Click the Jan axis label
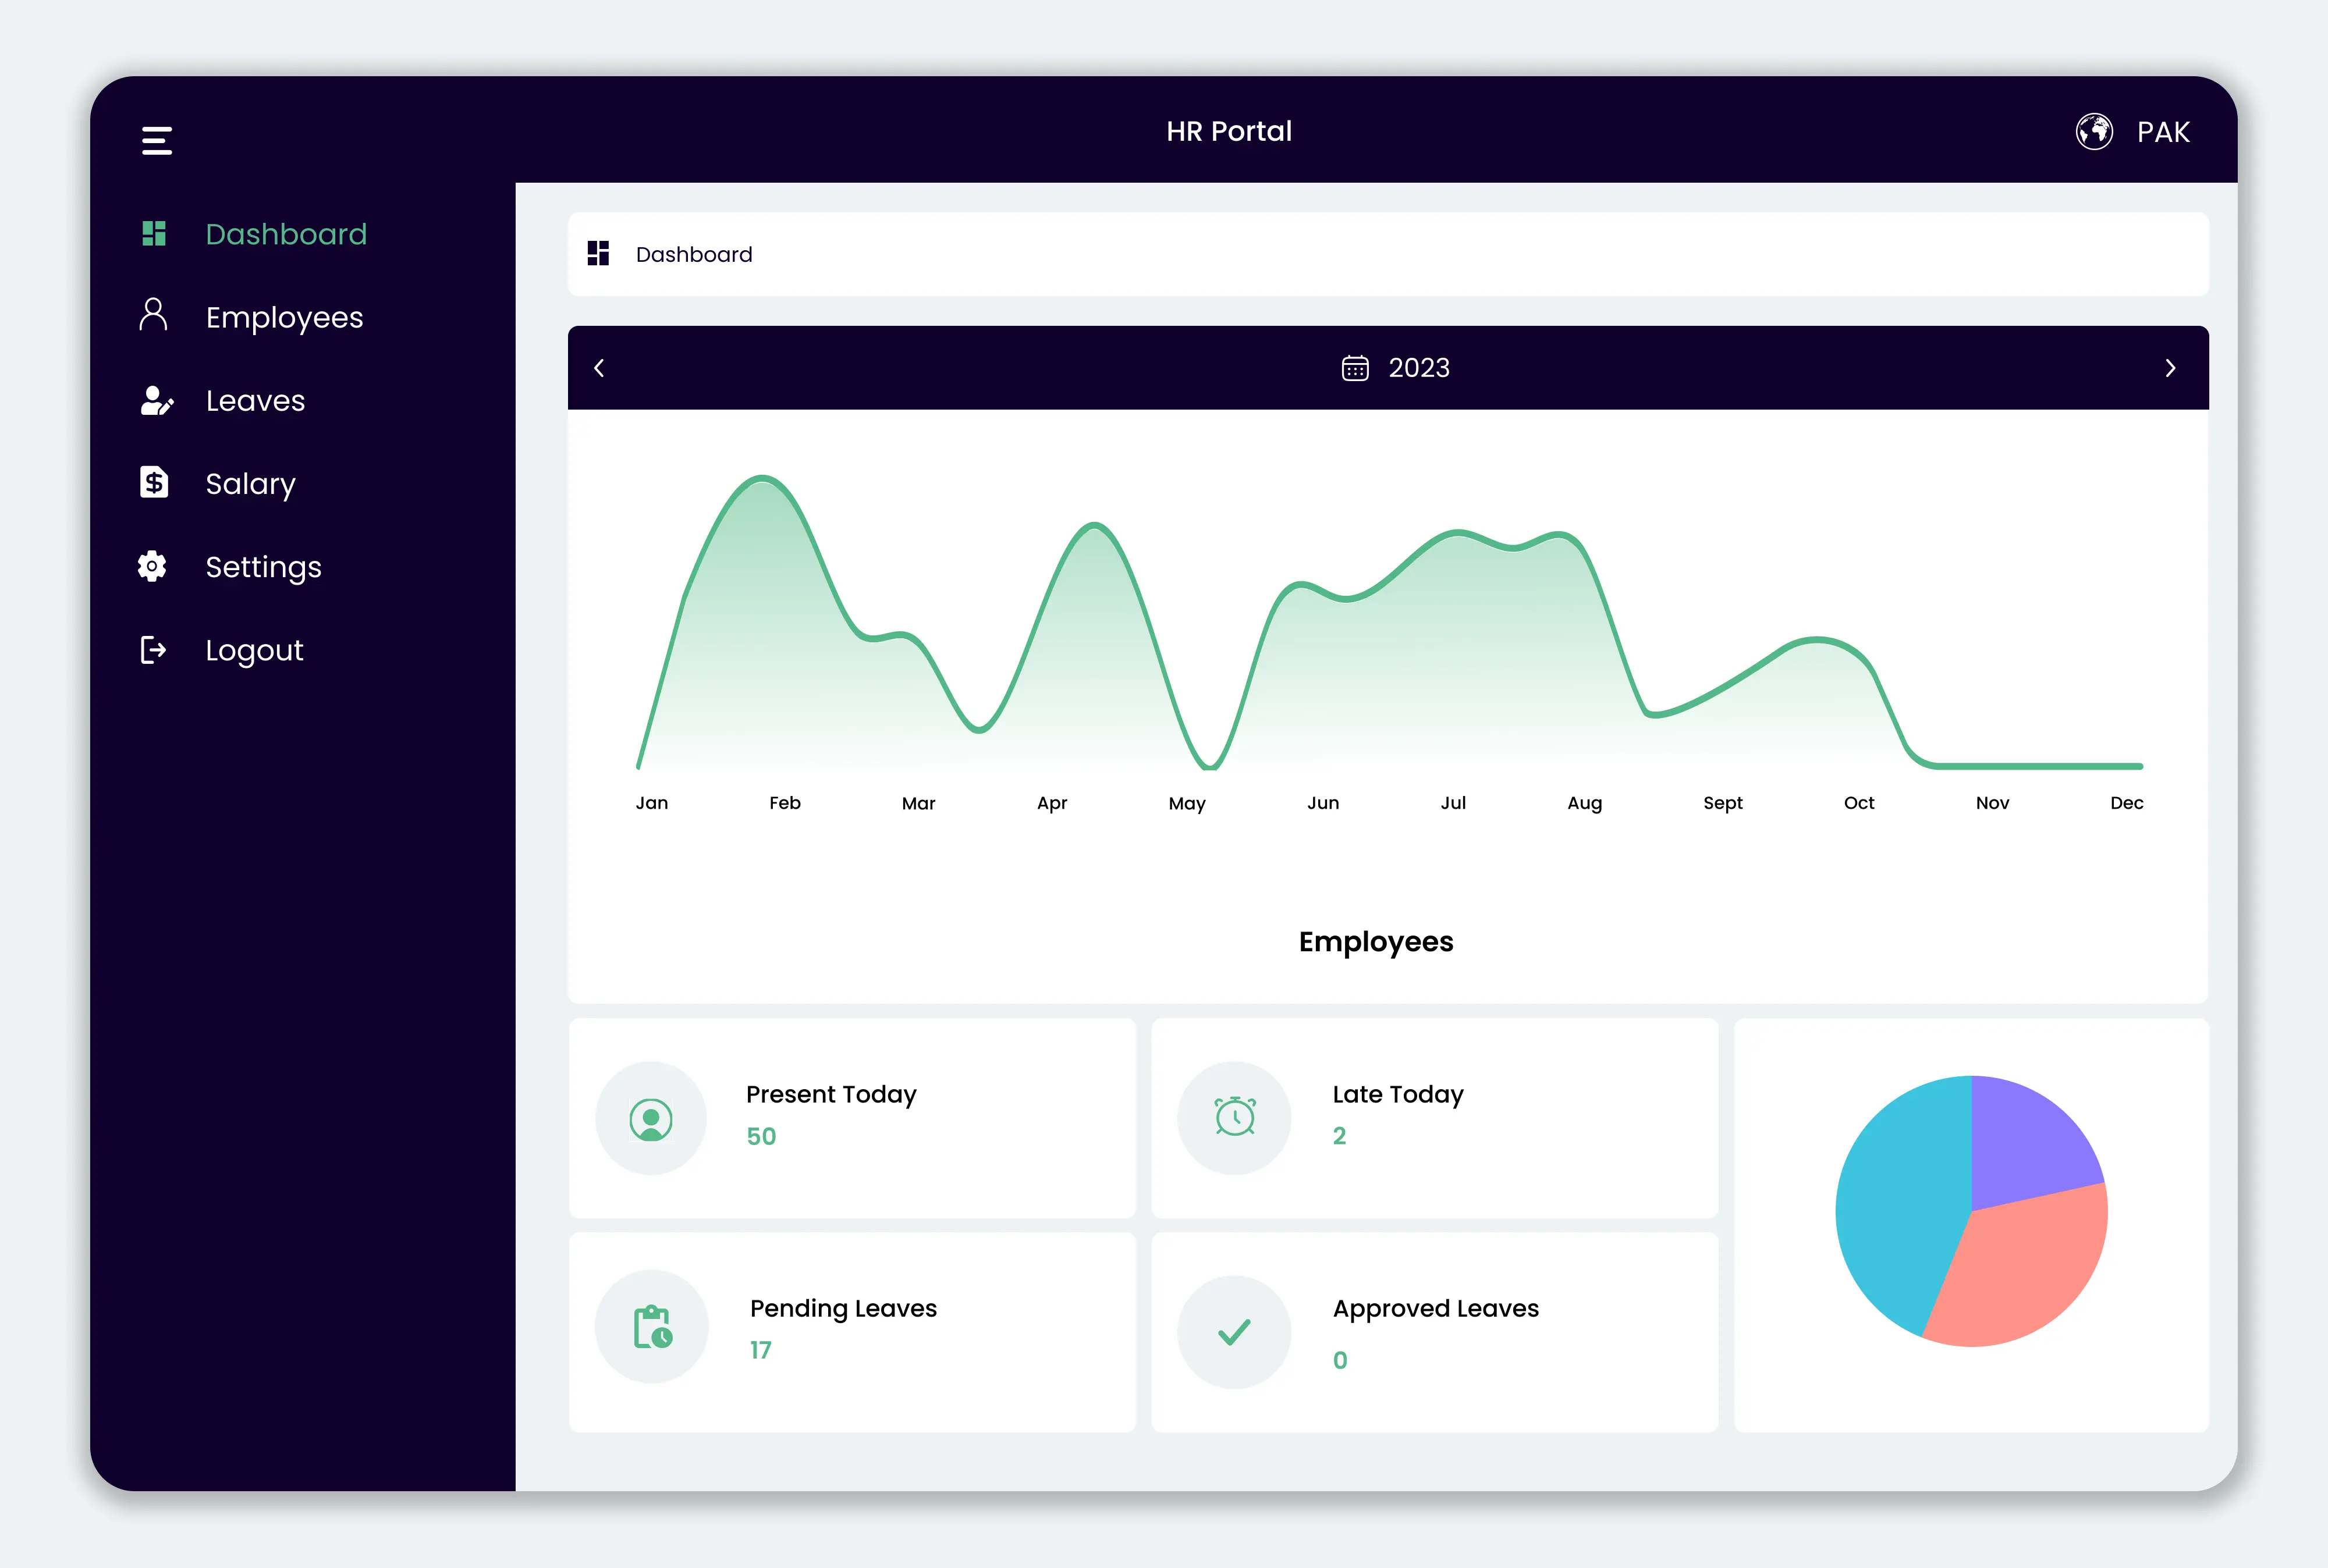Viewport: 2328px width, 1568px height. click(652, 803)
